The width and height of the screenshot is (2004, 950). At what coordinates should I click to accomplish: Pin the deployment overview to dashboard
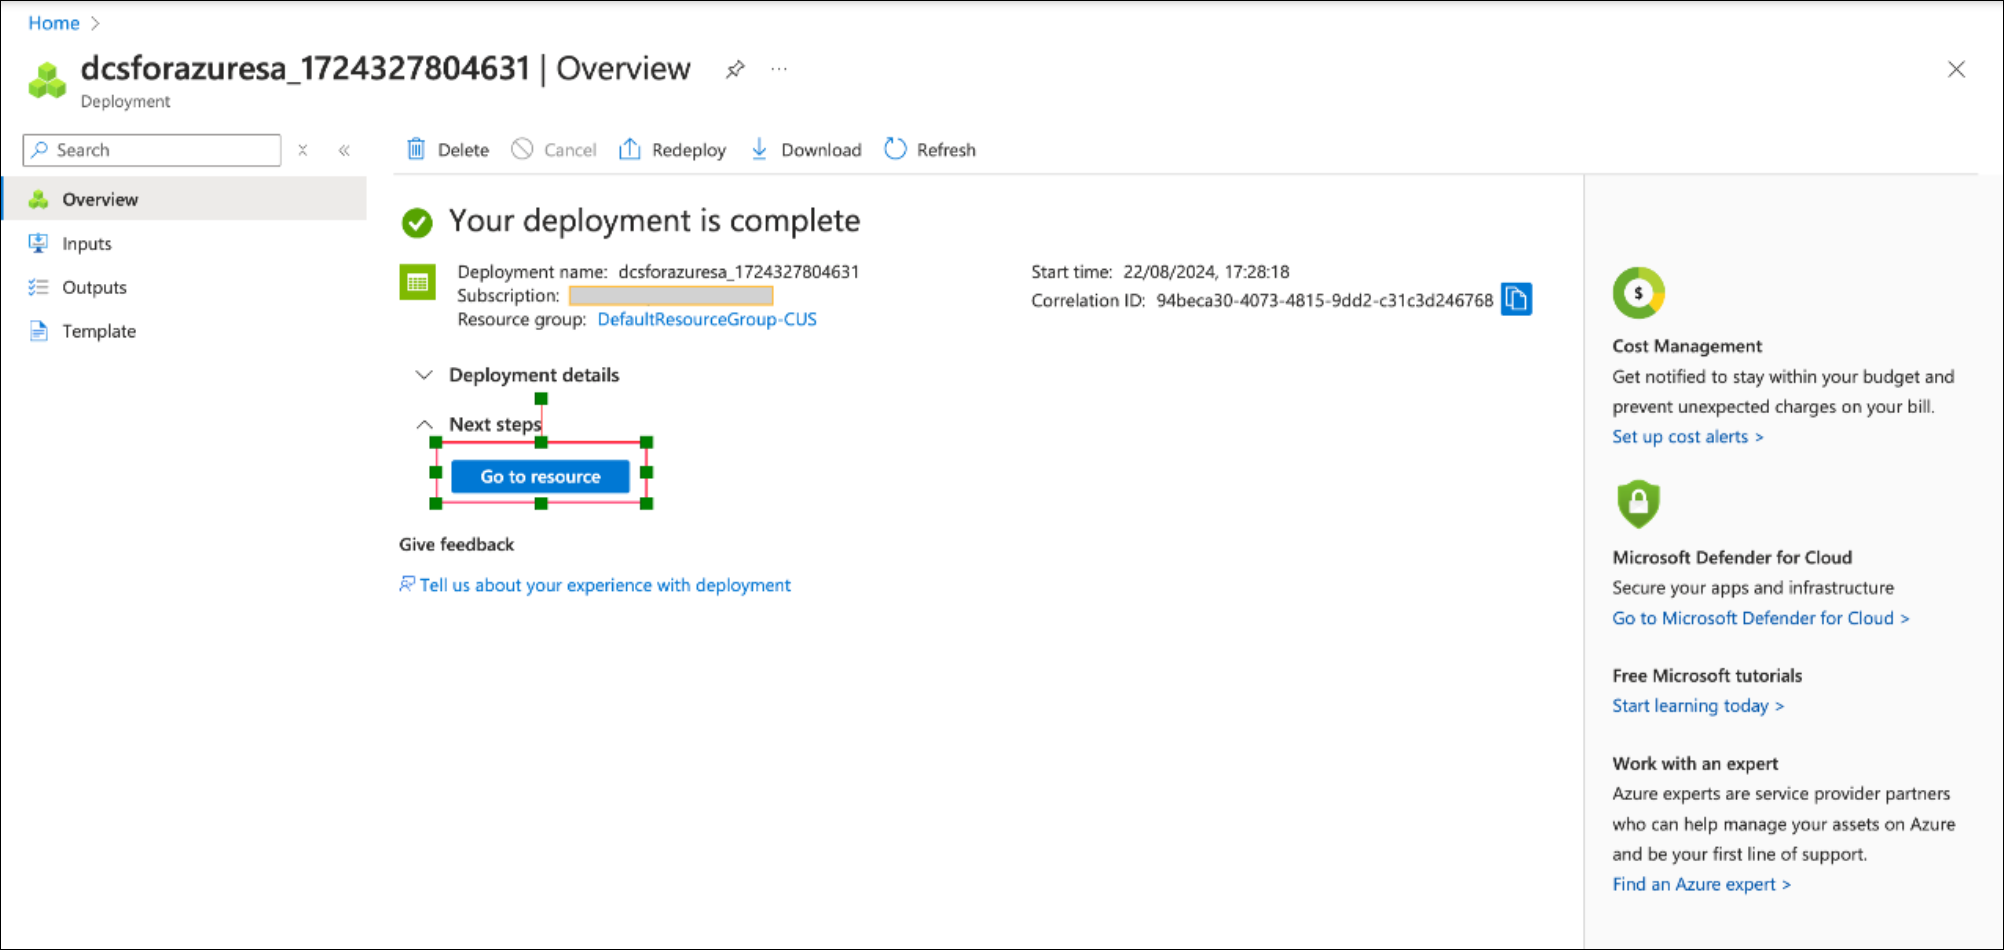pos(735,69)
